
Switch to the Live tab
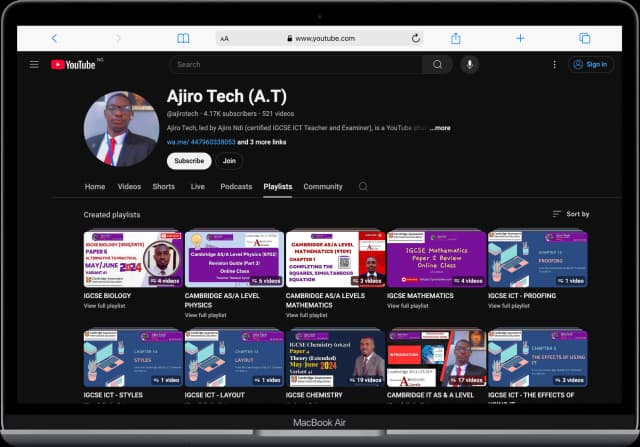pyautogui.click(x=198, y=187)
